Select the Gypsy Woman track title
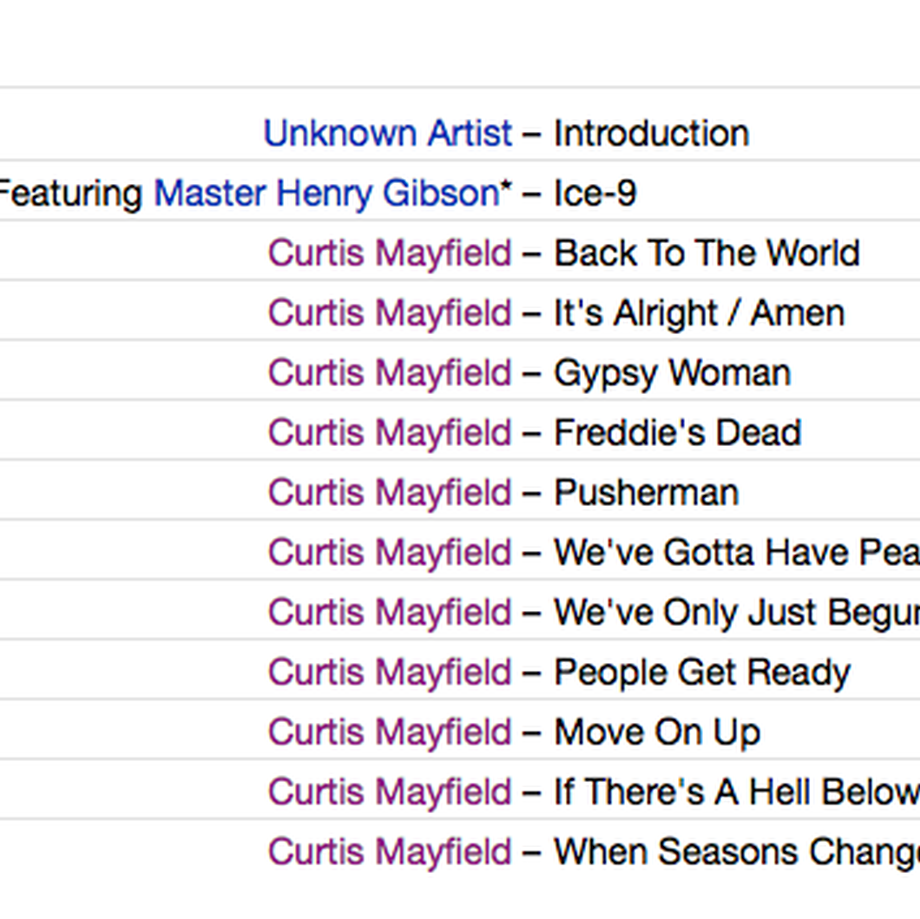The image size is (920, 919). coord(672,374)
